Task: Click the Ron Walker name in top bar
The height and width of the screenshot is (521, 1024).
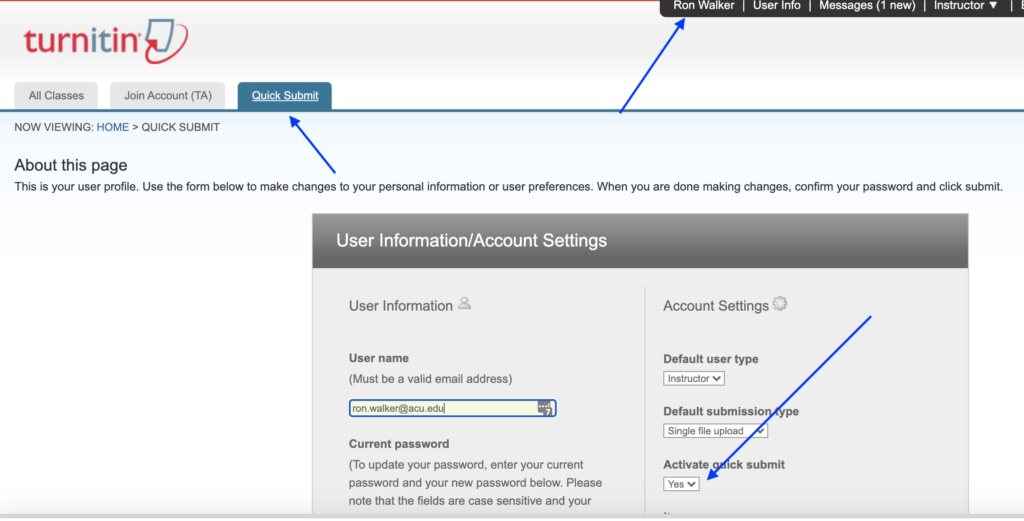Action: coord(704,6)
